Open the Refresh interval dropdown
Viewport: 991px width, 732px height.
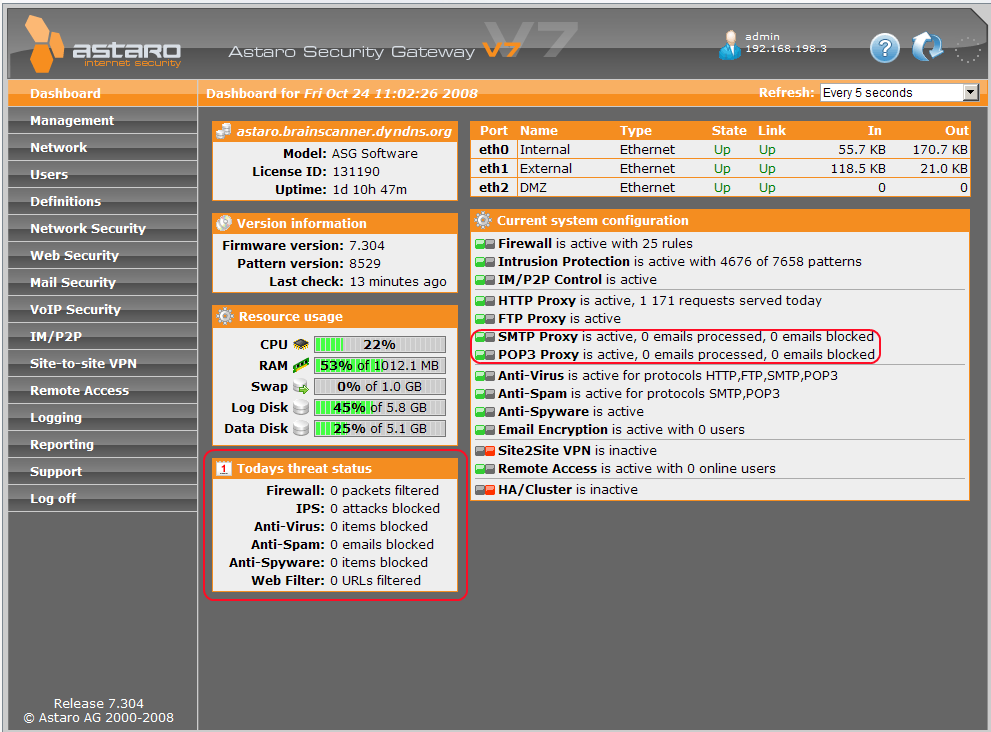(899, 93)
